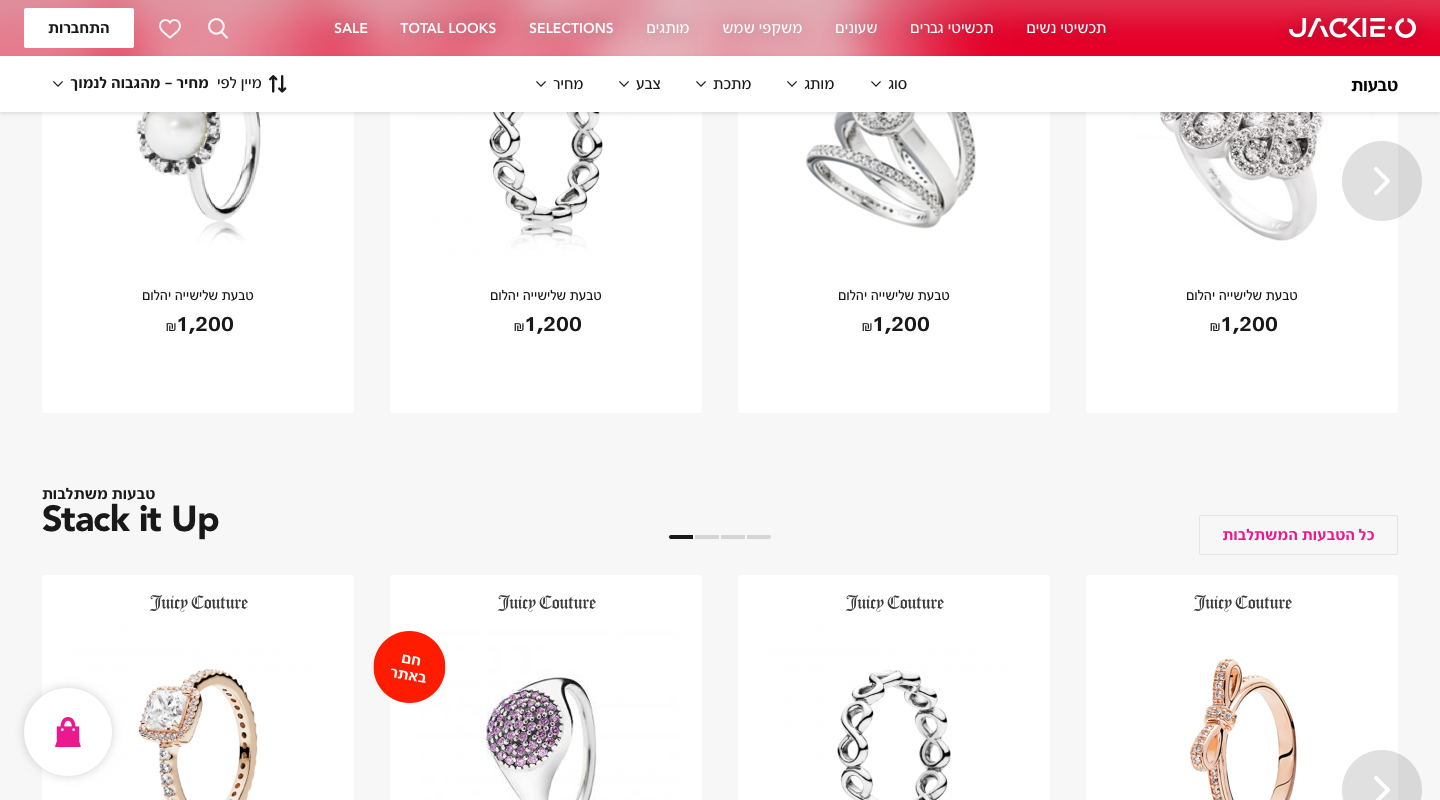Advance top carousel with right arrow
Screen dimensions: 1440x800
pos(1382,181)
